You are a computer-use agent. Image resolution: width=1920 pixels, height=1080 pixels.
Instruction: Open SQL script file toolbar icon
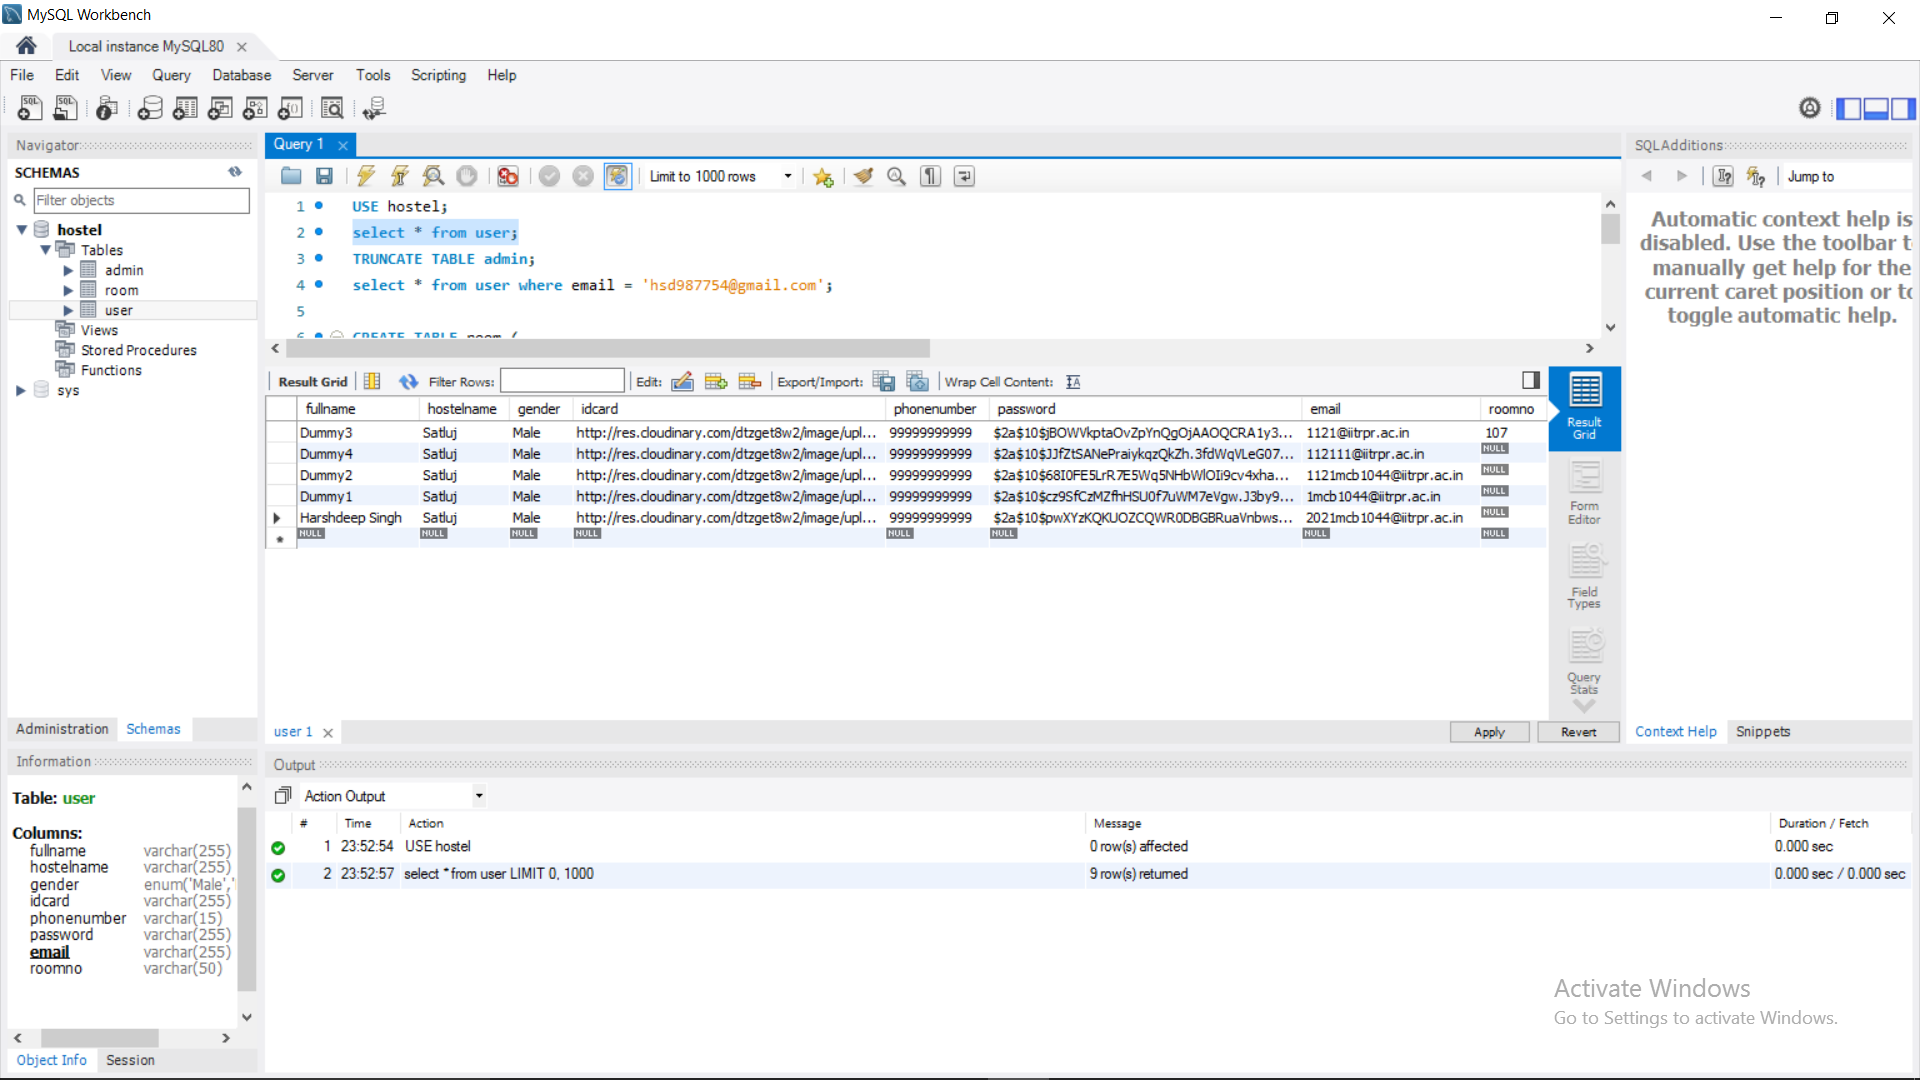tap(66, 108)
